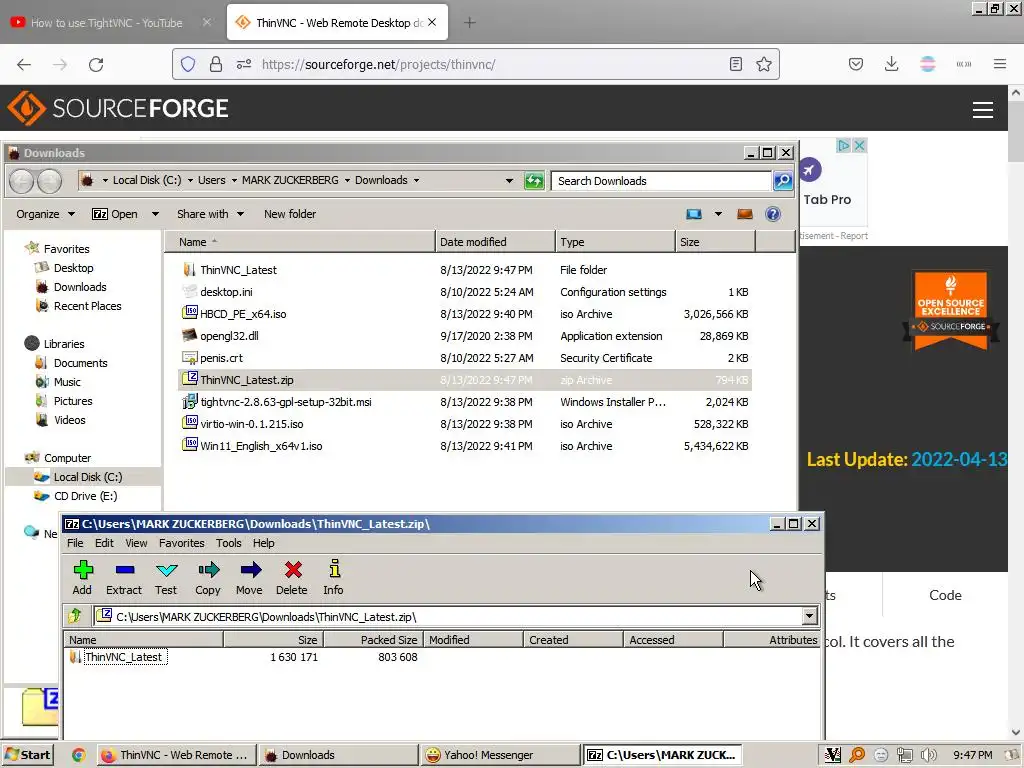Screen dimensions: 1024x768
Task: Click the Search Downloads input field
Action: click(x=661, y=181)
